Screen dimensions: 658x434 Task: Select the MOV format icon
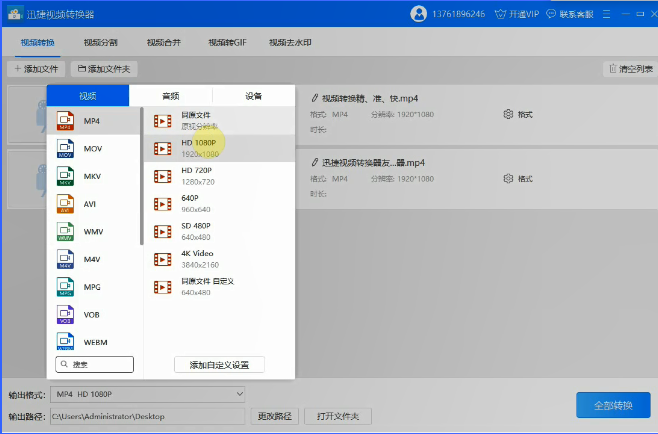coord(65,149)
